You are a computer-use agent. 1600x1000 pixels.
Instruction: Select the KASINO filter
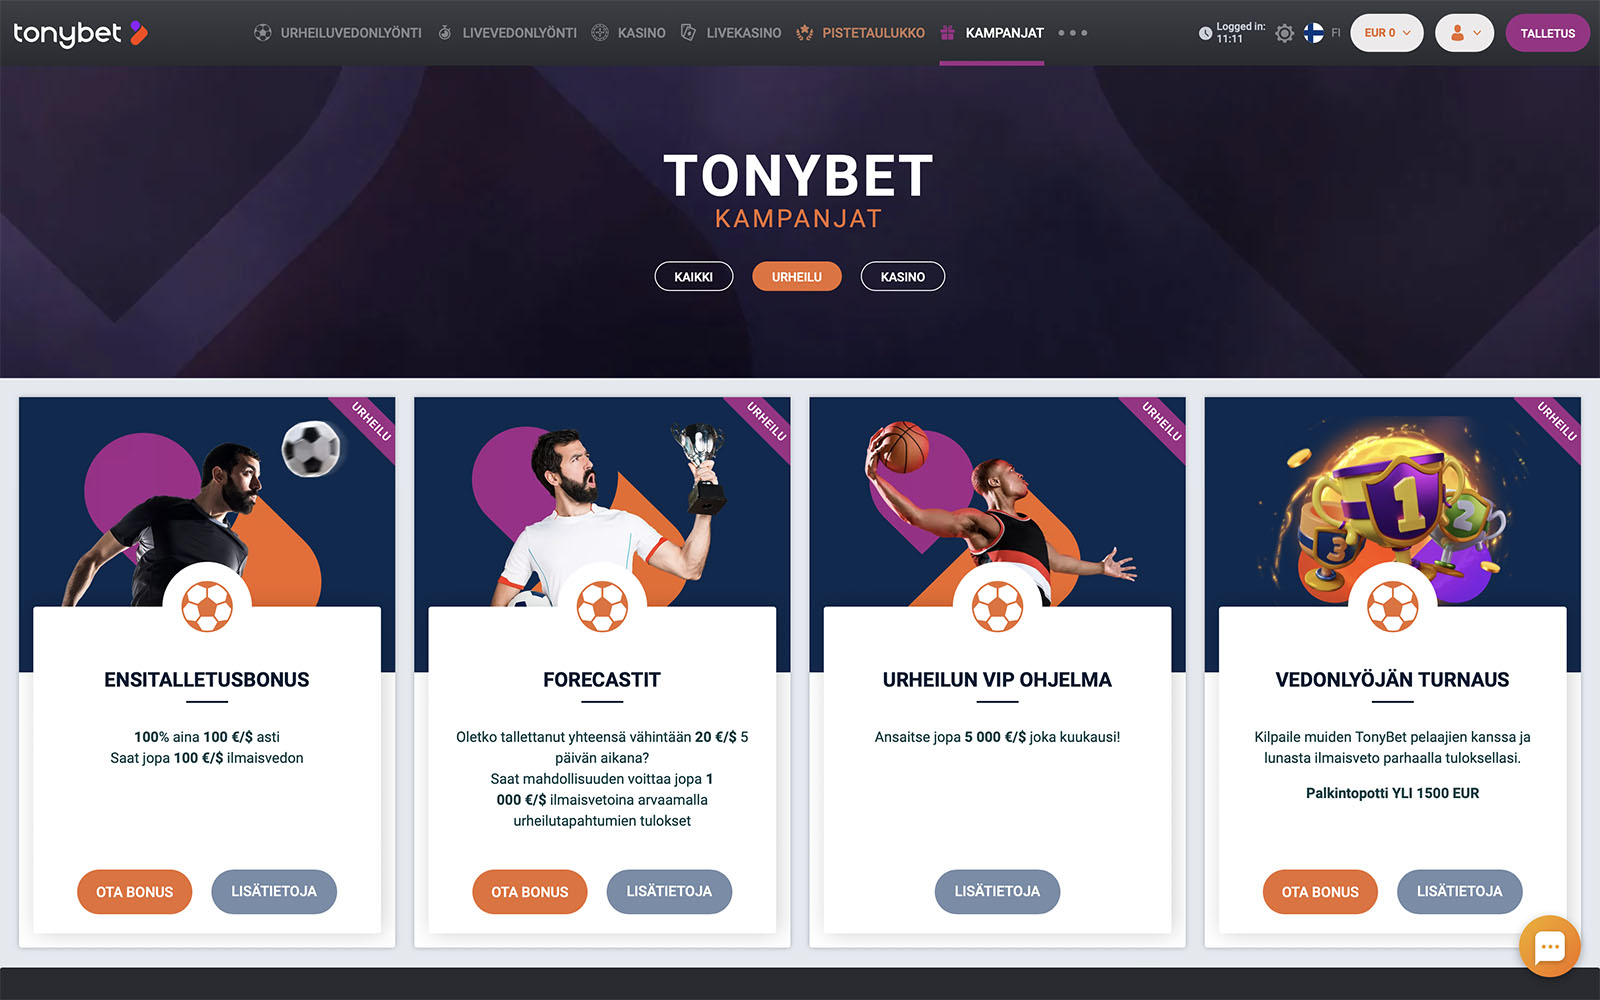pyautogui.click(x=903, y=276)
